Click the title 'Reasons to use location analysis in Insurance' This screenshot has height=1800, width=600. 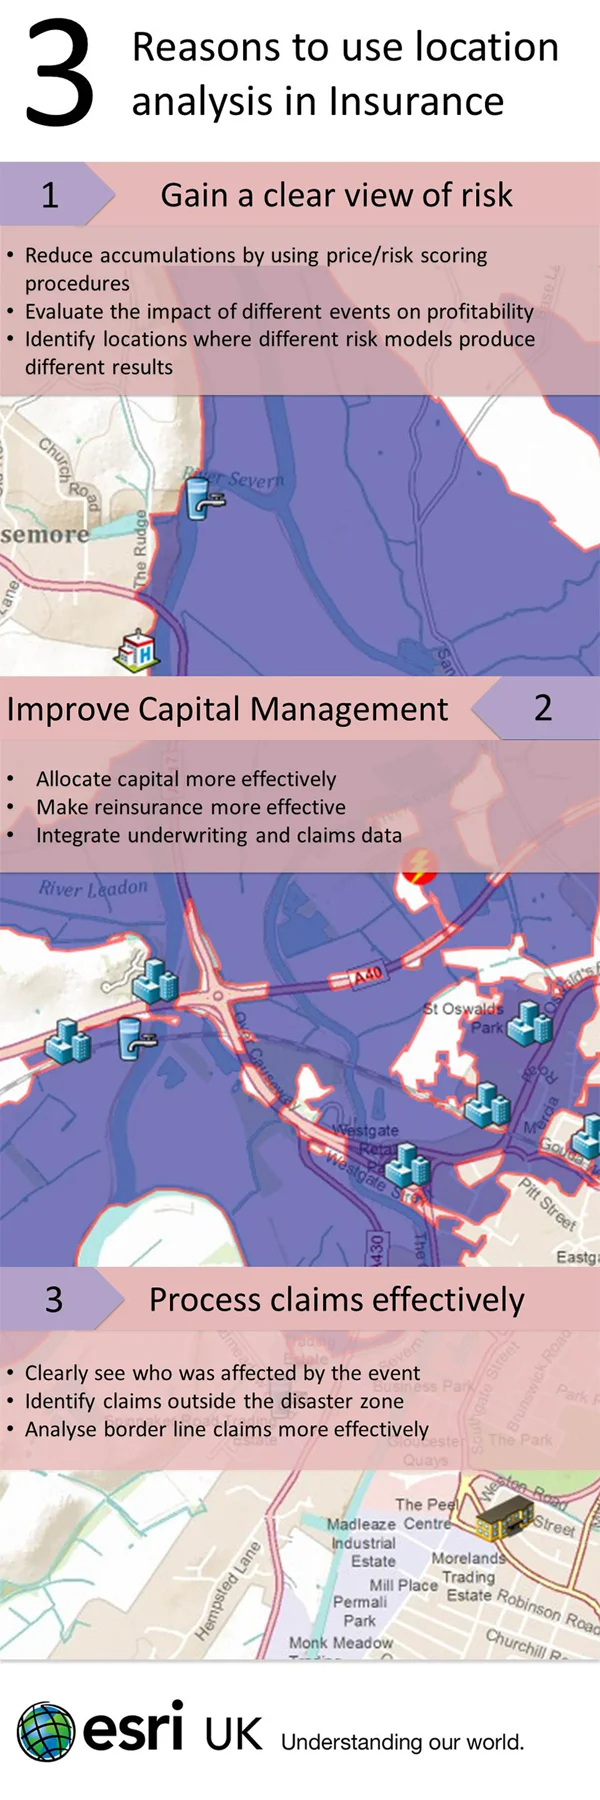click(x=345, y=74)
